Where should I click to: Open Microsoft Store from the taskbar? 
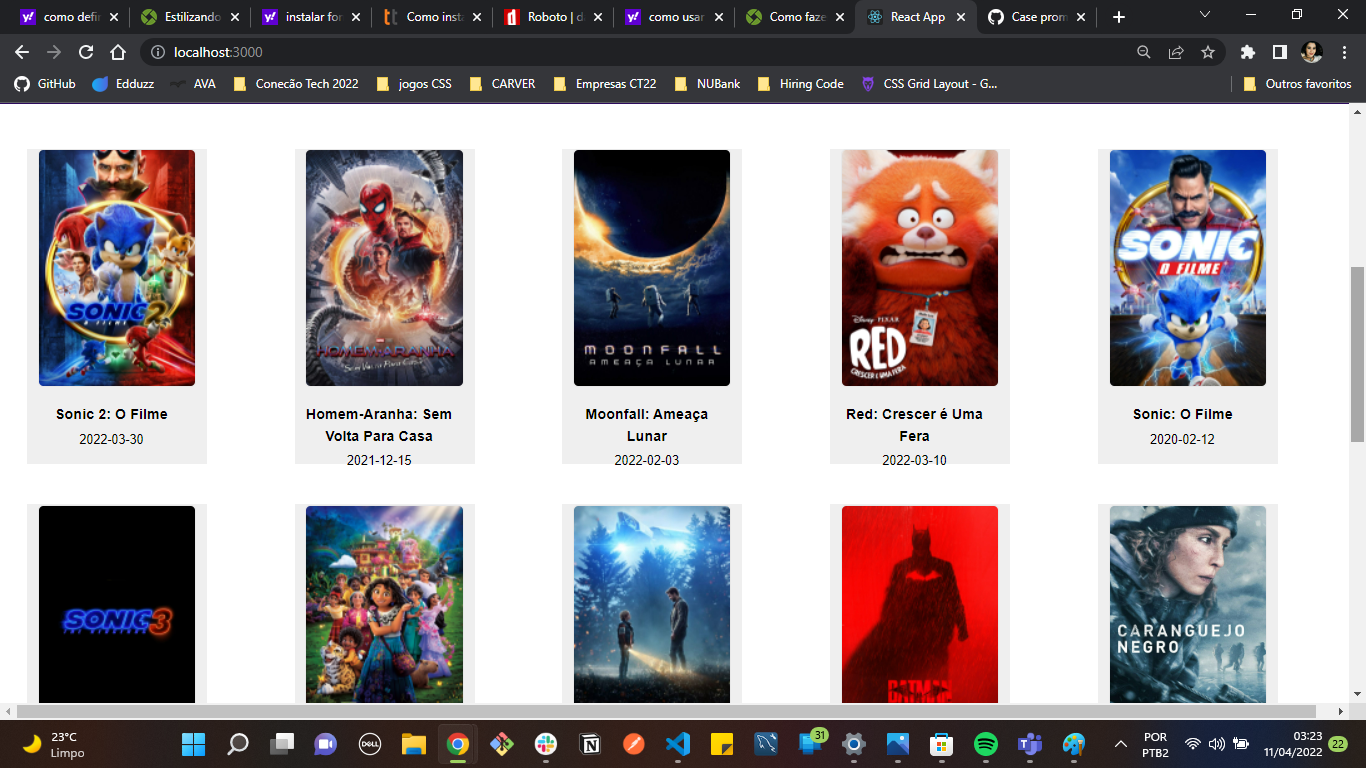(942, 744)
